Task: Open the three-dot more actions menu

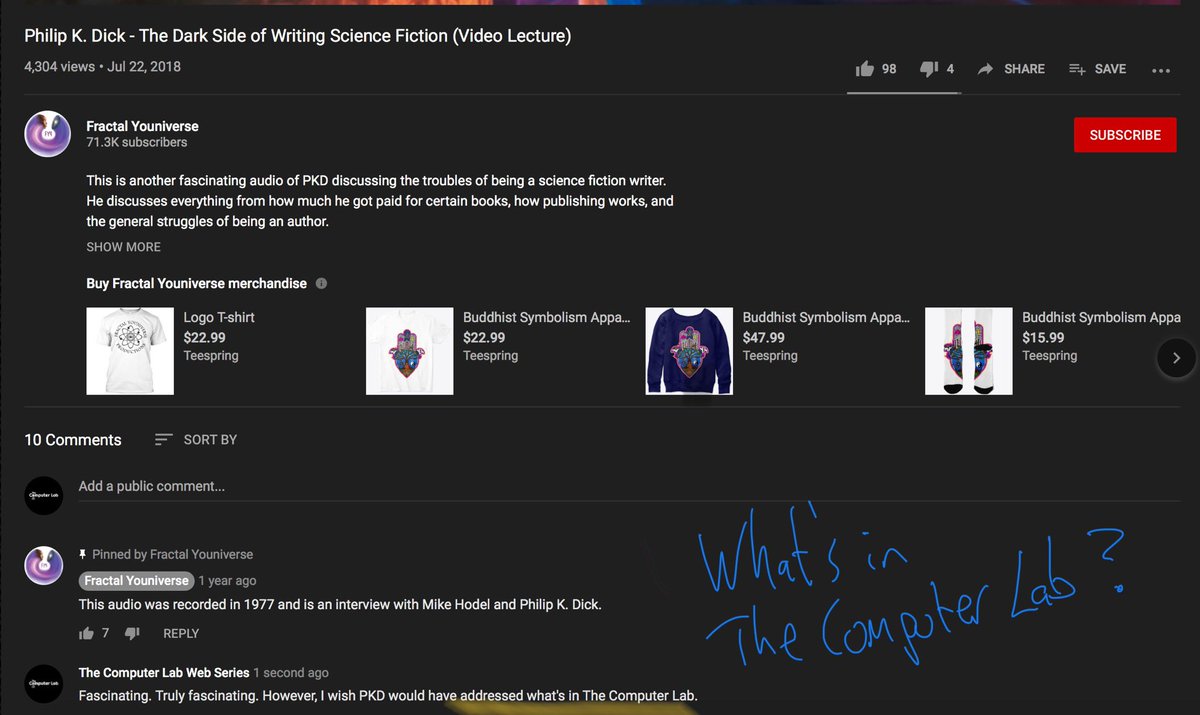Action: 1161,70
